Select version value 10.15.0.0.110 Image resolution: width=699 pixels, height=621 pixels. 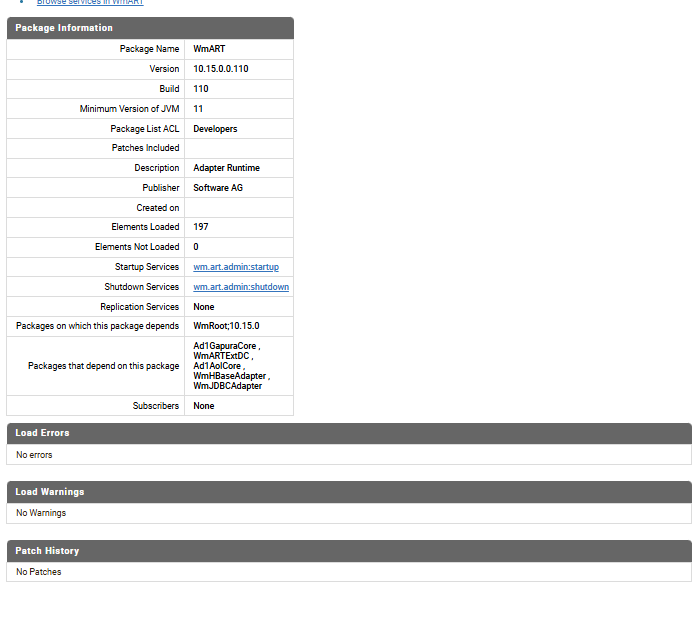(221, 69)
